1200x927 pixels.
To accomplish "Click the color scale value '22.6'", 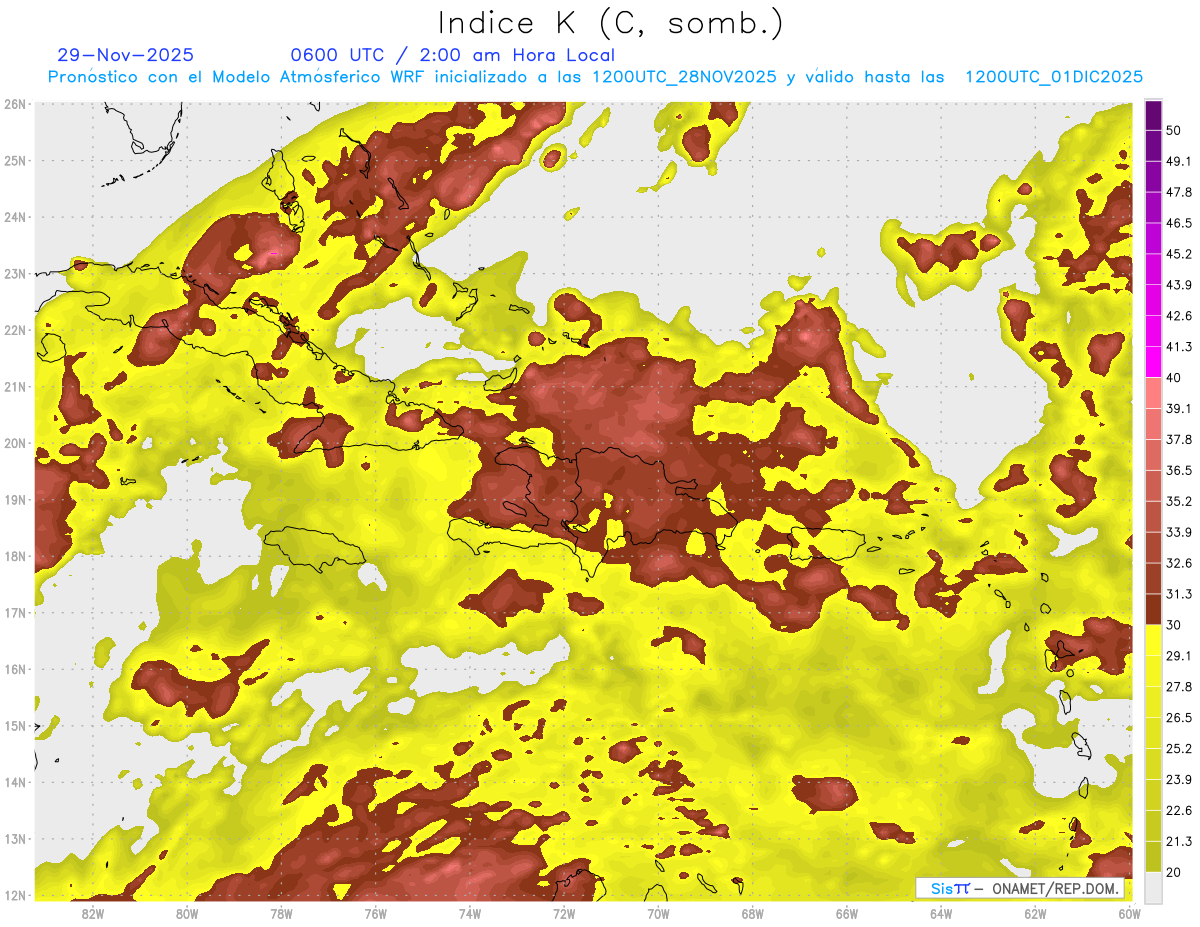I will (1178, 810).
